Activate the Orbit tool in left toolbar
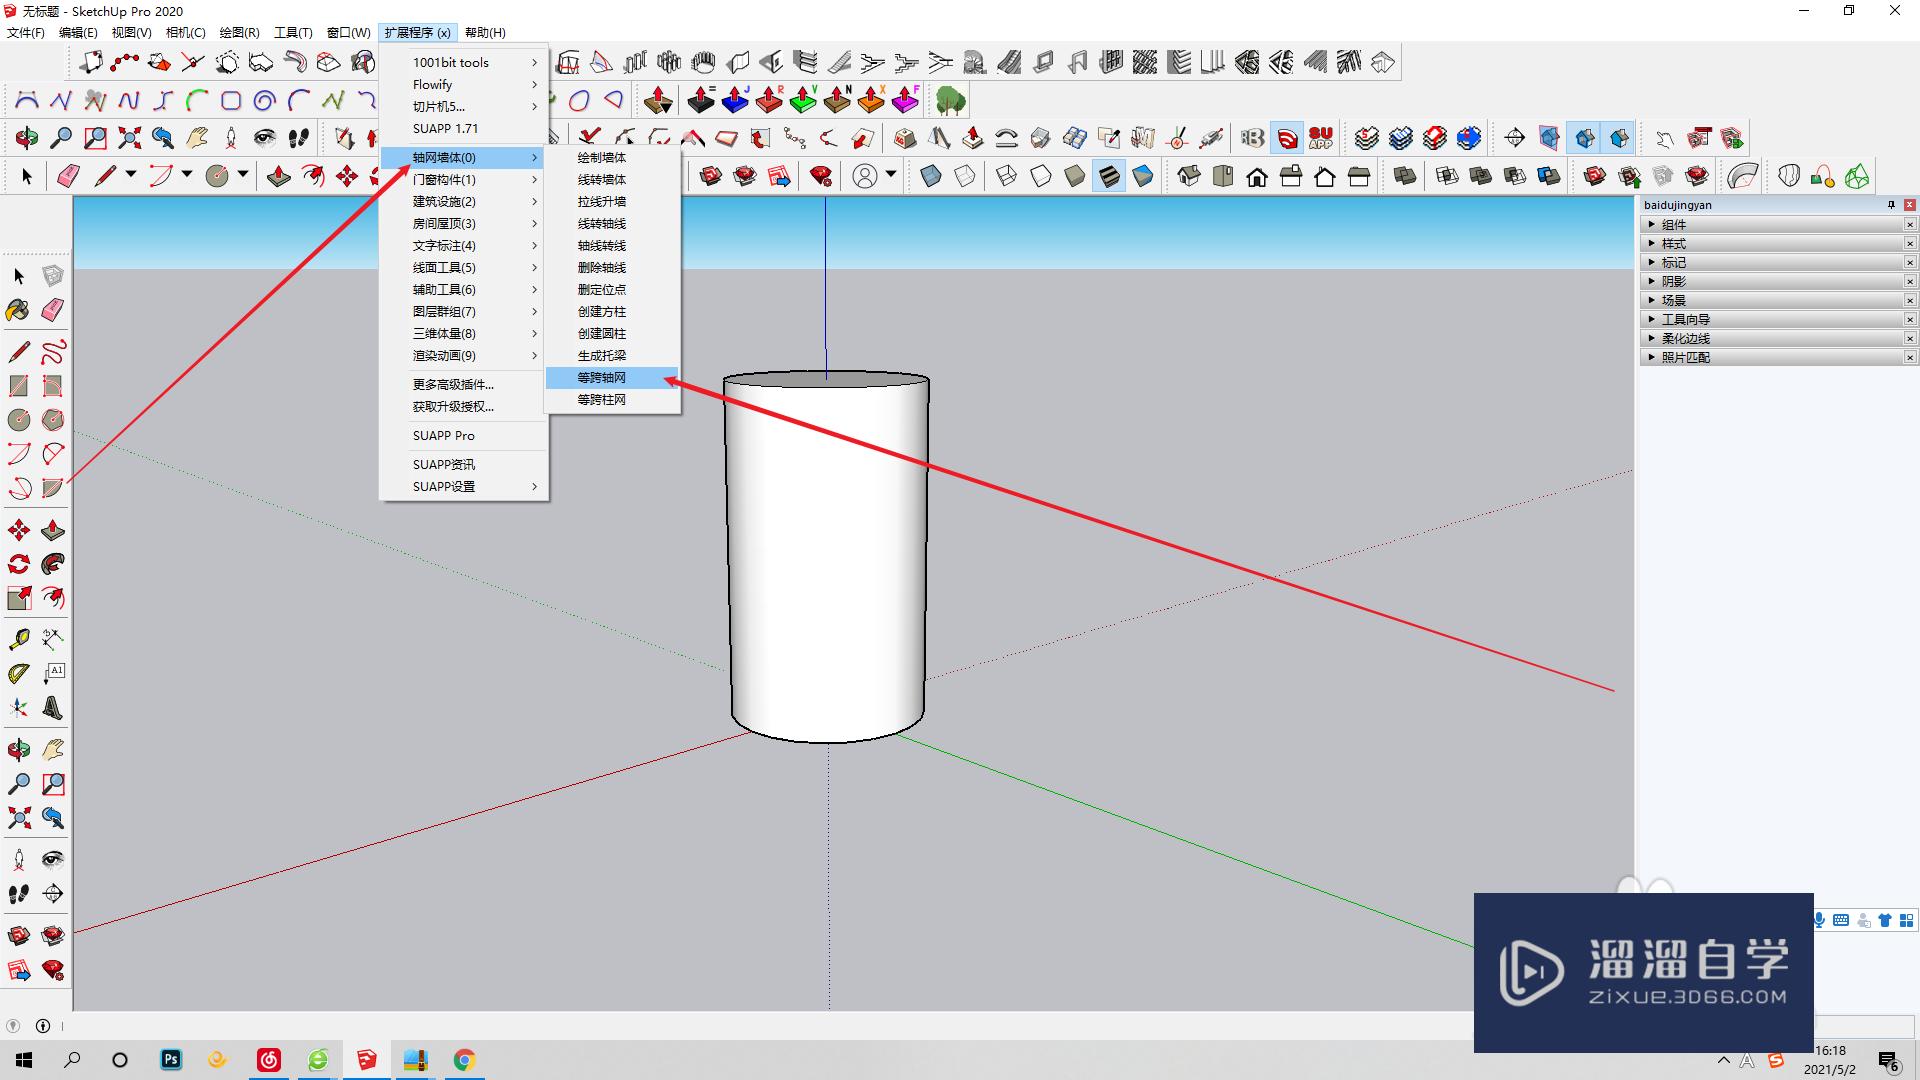The width and height of the screenshot is (1920, 1080). (19, 749)
